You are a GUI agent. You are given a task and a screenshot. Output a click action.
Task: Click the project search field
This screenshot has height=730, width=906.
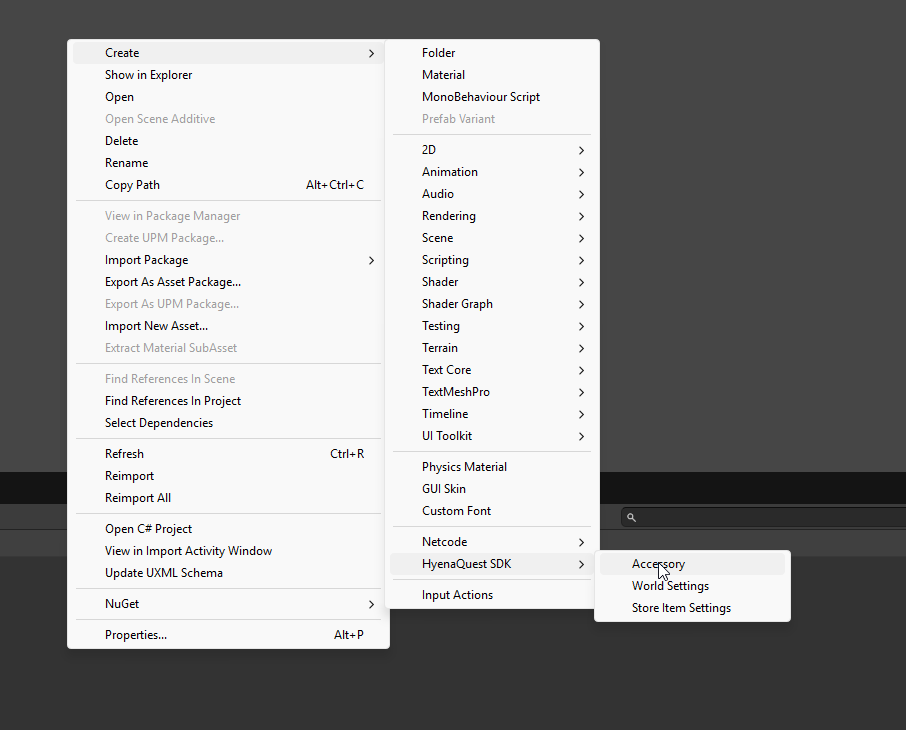point(764,517)
